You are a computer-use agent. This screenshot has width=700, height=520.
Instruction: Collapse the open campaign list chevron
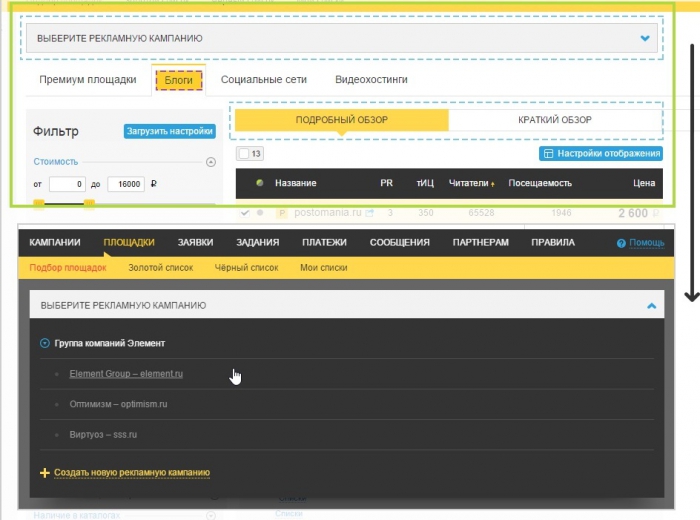651,306
